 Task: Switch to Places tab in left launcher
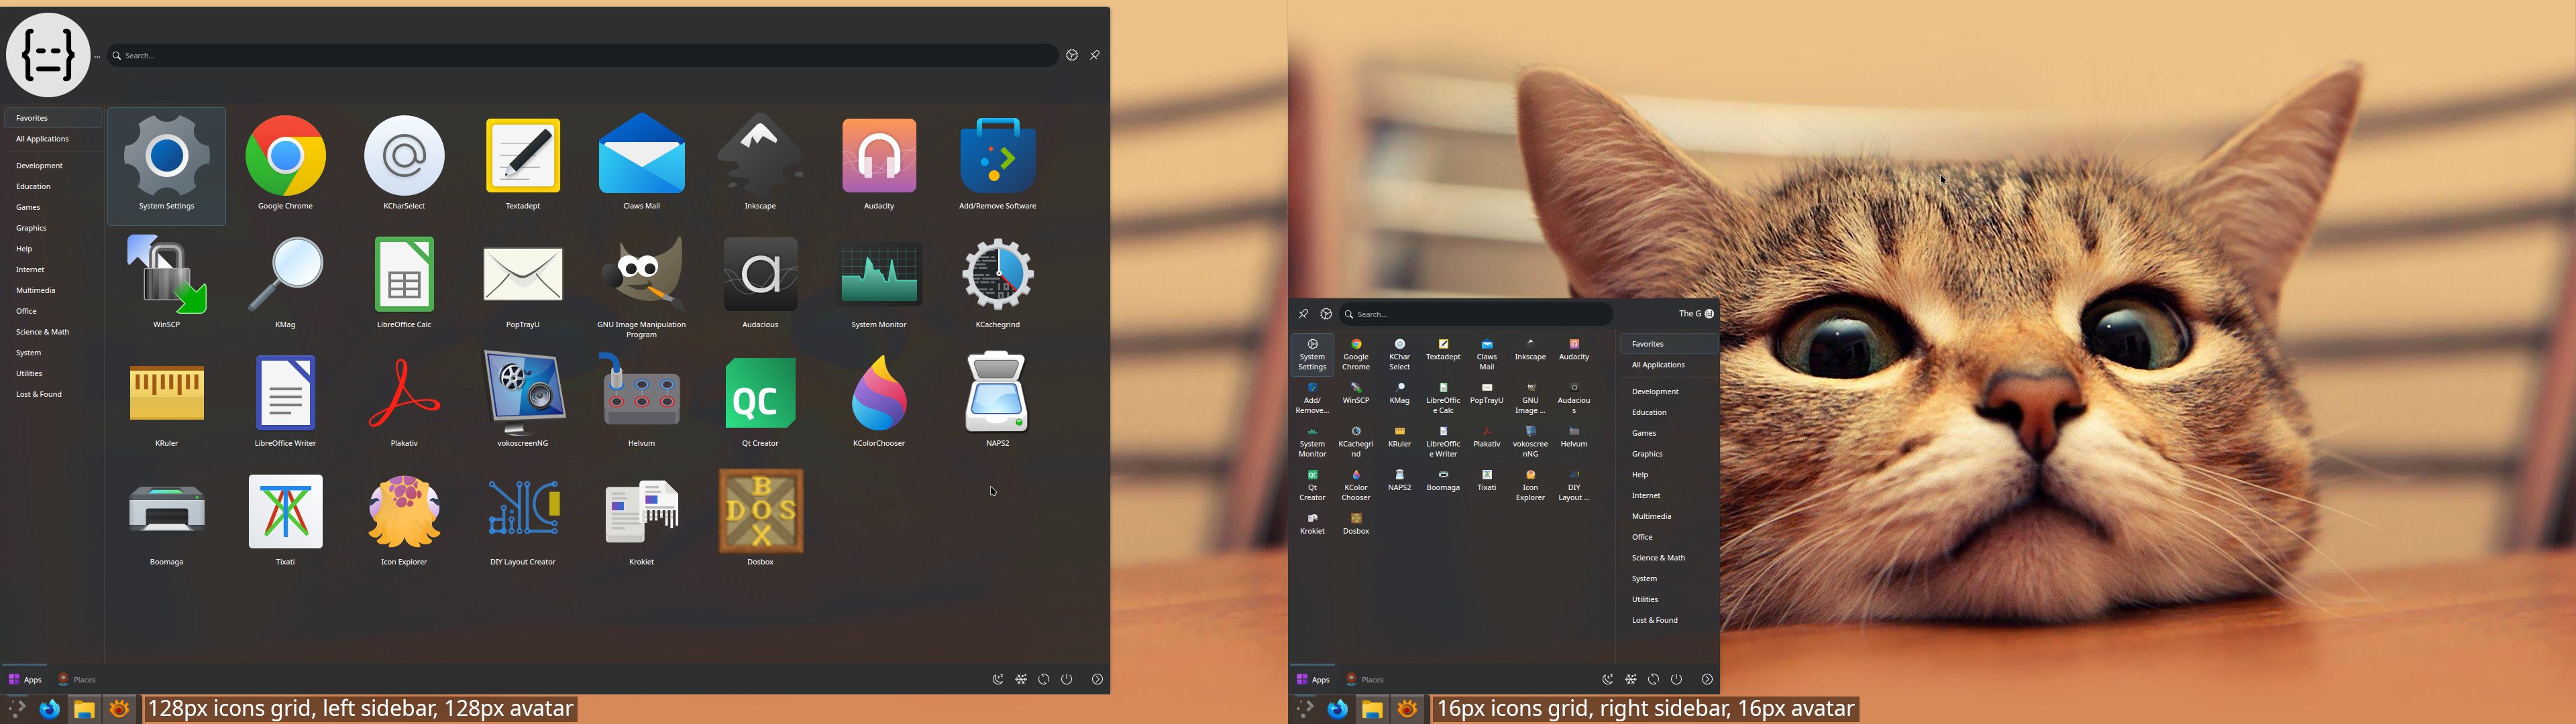(78, 680)
